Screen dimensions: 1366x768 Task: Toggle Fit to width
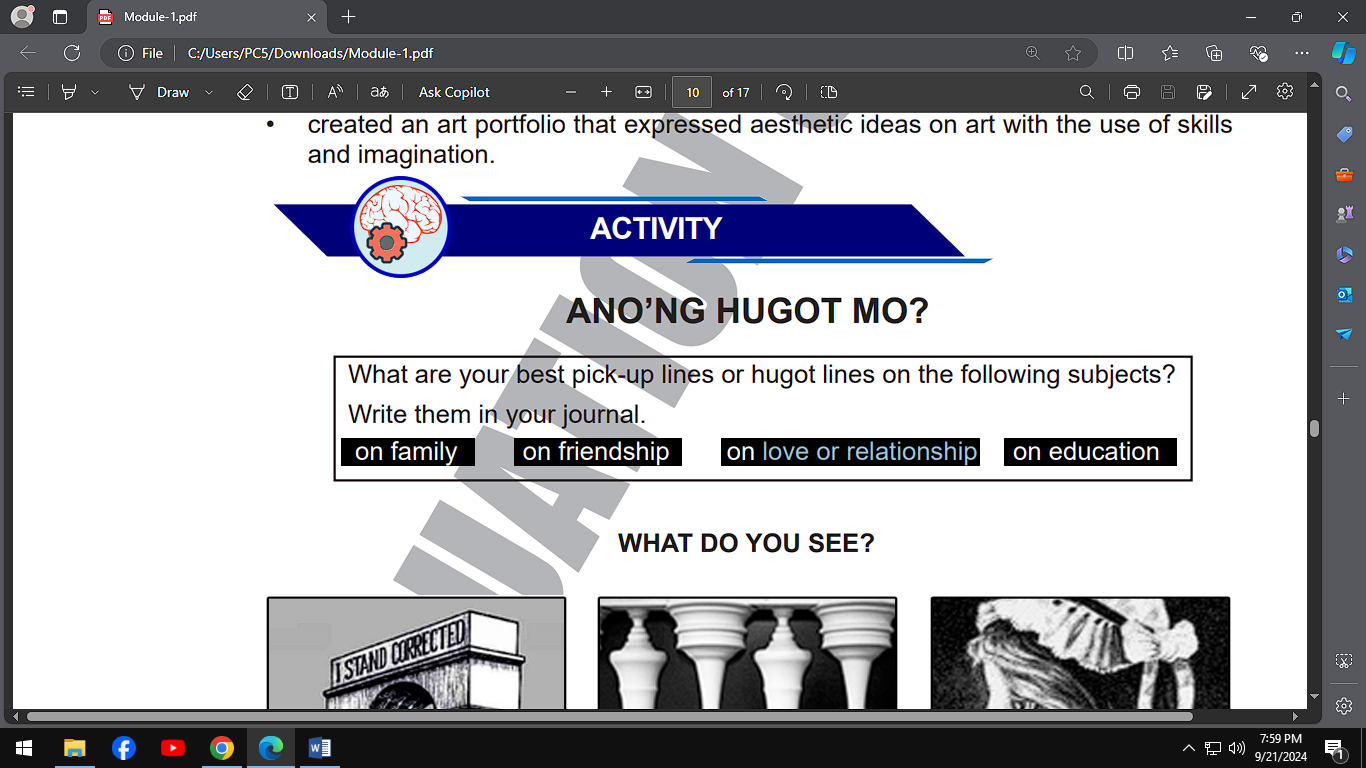tap(643, 92)
